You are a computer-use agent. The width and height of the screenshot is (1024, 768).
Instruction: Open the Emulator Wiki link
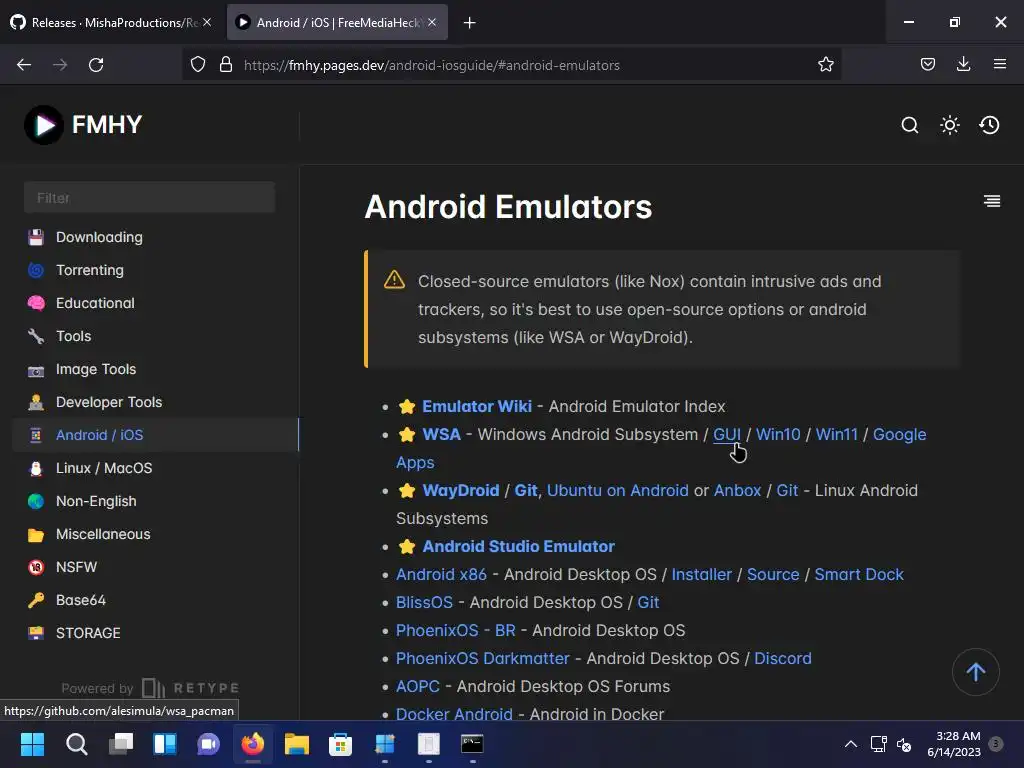tap(477, 406)
